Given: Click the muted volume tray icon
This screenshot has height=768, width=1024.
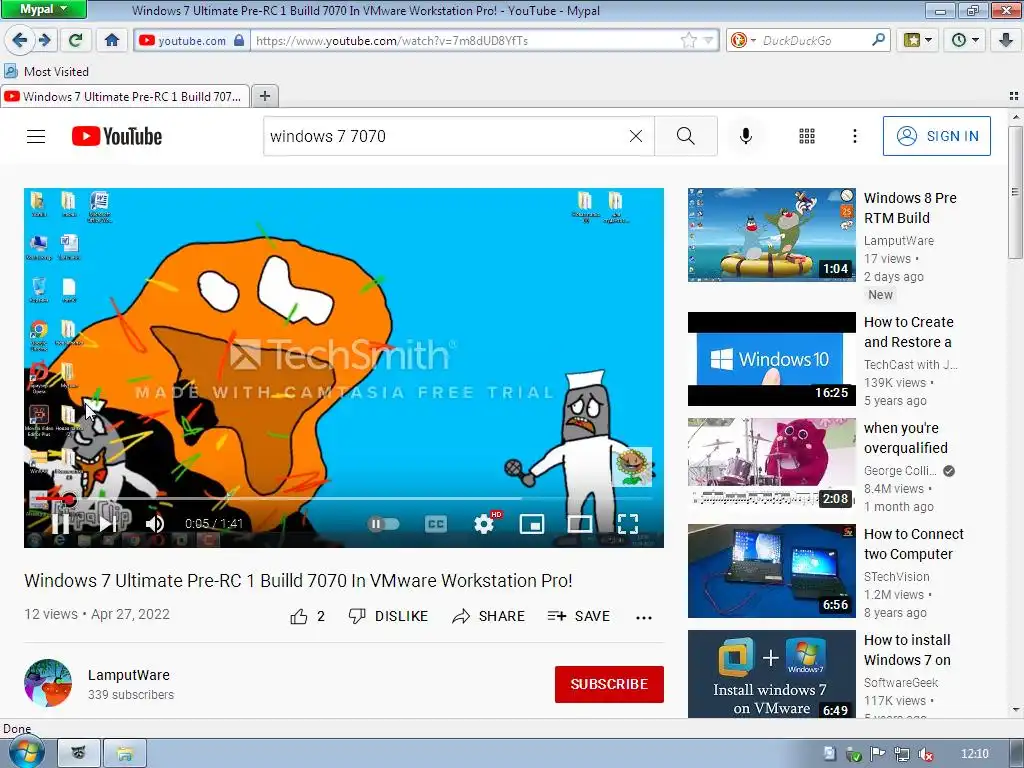Looking at the screenshot, I should pyautogui.click(x=925, y=754).
